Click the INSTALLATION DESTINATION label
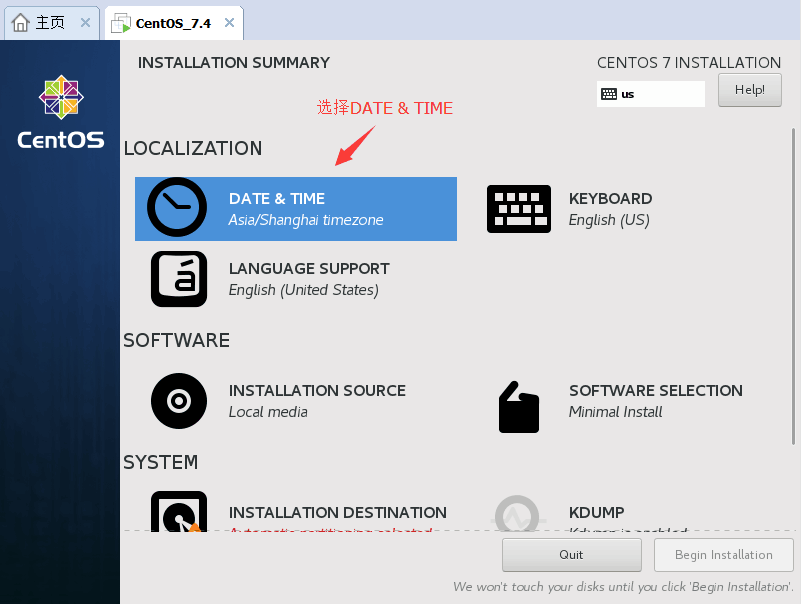 click(x=338, y=512)
